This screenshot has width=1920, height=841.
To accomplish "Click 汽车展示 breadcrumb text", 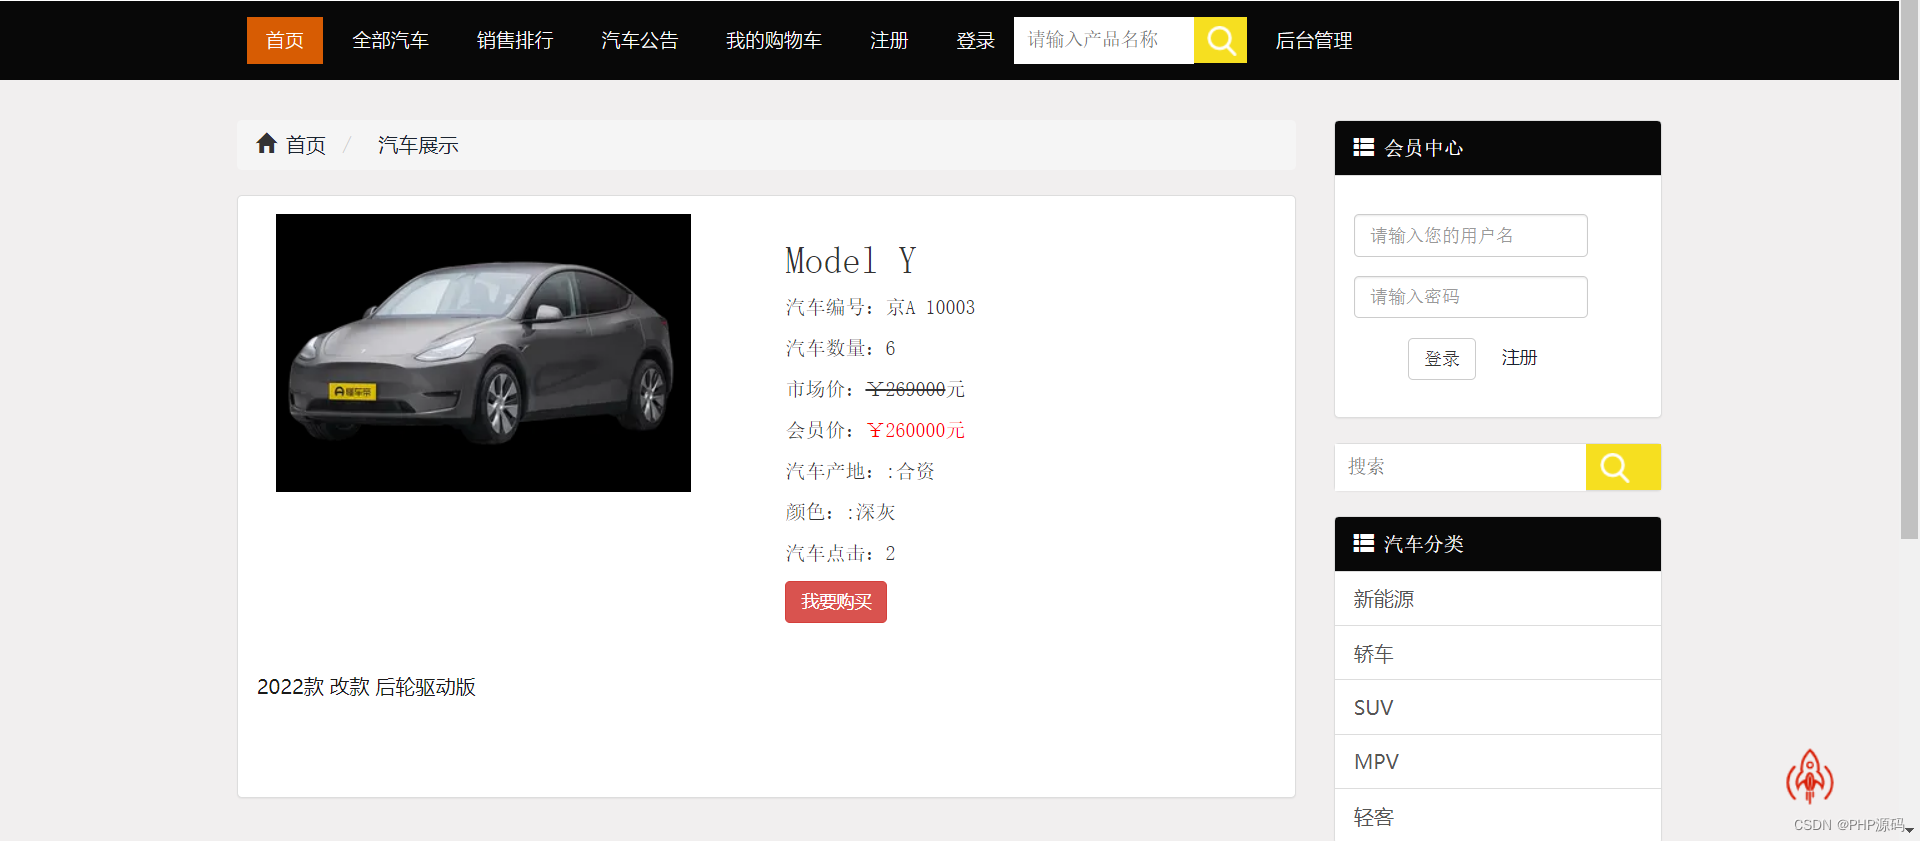I will point(418,145).
